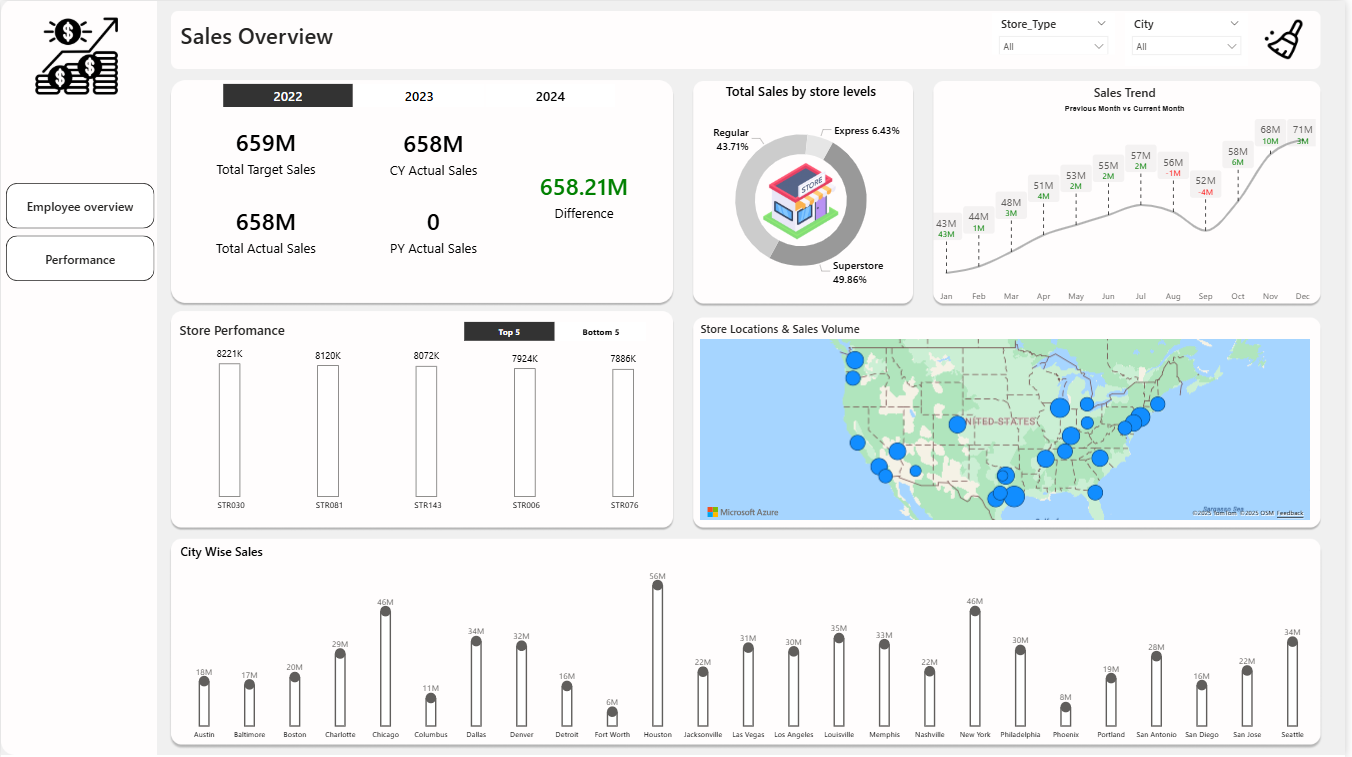Viewport: 1352px width, 757px height.
Task: Switch store performance to Bottom 5
Action: click(601, 332)
